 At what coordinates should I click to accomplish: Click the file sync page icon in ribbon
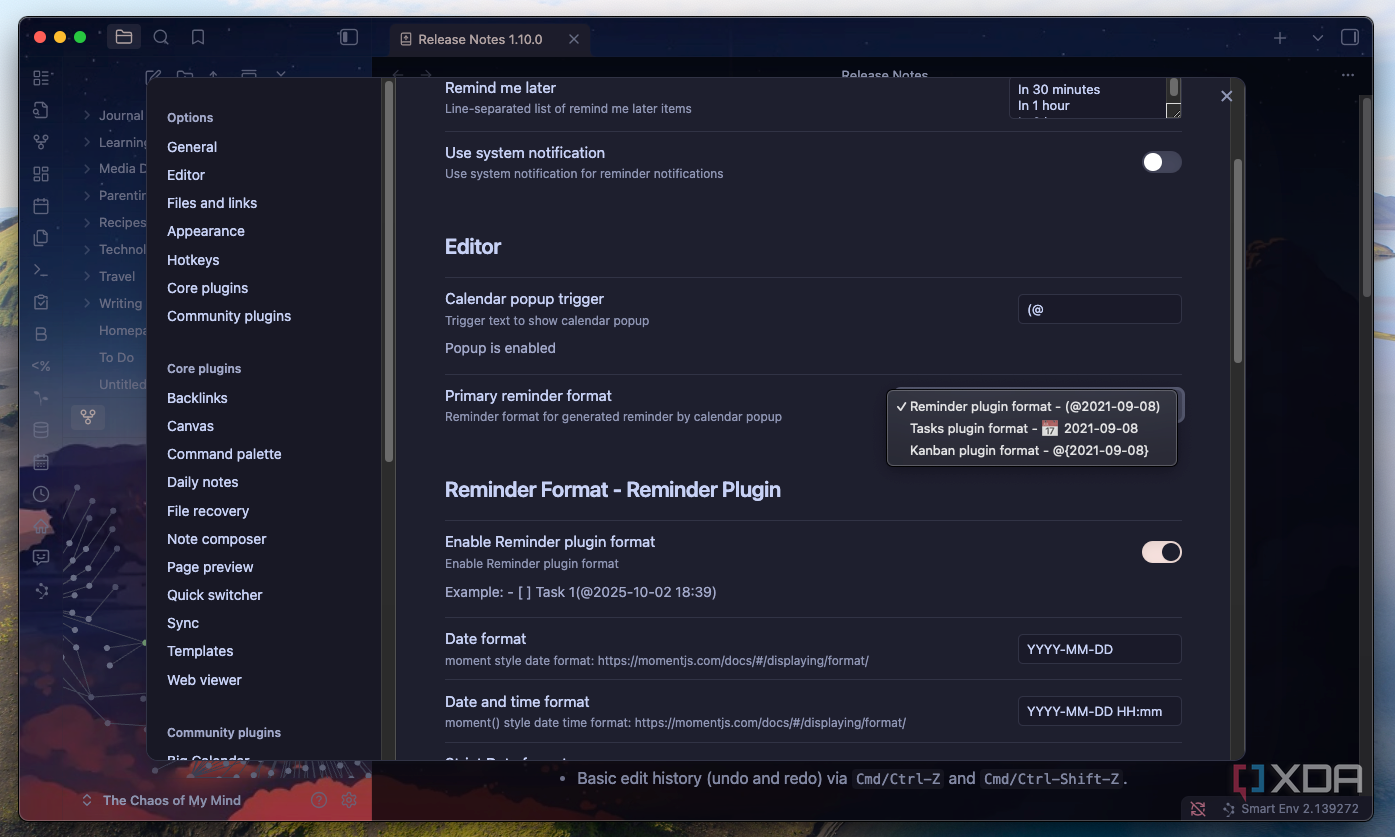click(x=41, y=110)
